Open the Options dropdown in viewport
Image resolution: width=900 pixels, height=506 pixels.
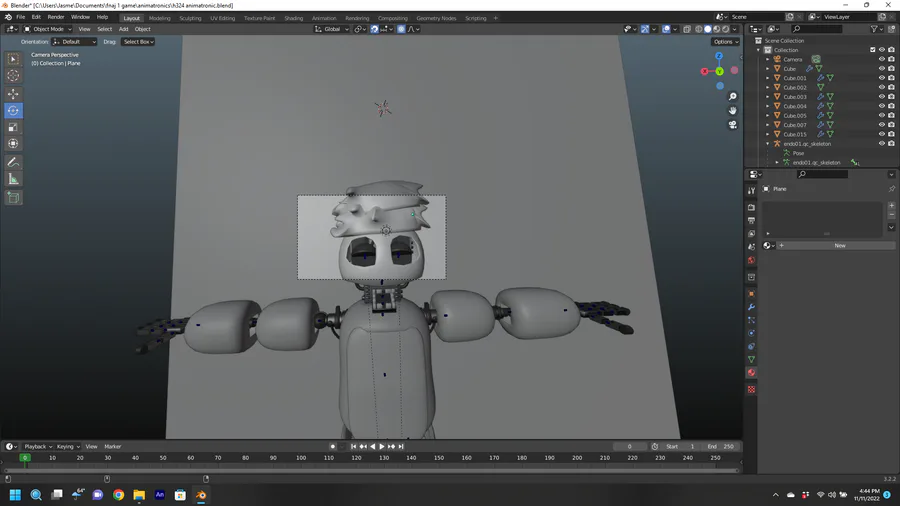coord(726,41)
